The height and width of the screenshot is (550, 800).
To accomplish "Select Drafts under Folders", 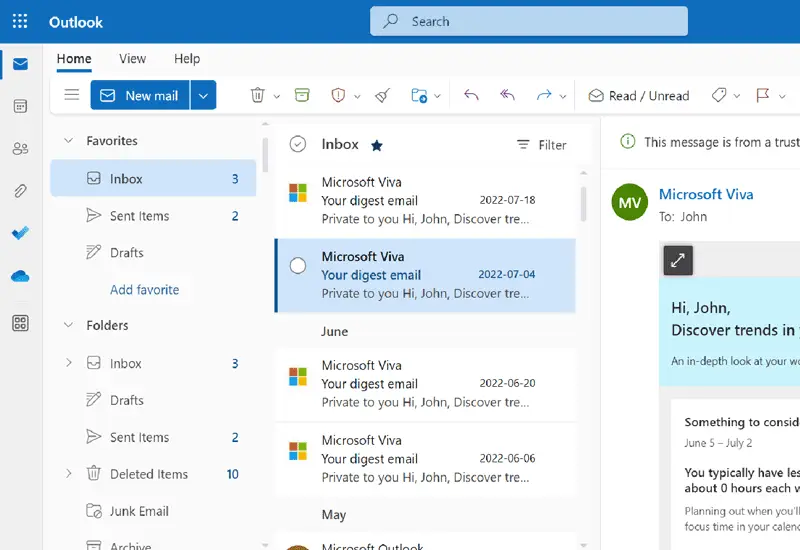I will click(x=153, y=400).
